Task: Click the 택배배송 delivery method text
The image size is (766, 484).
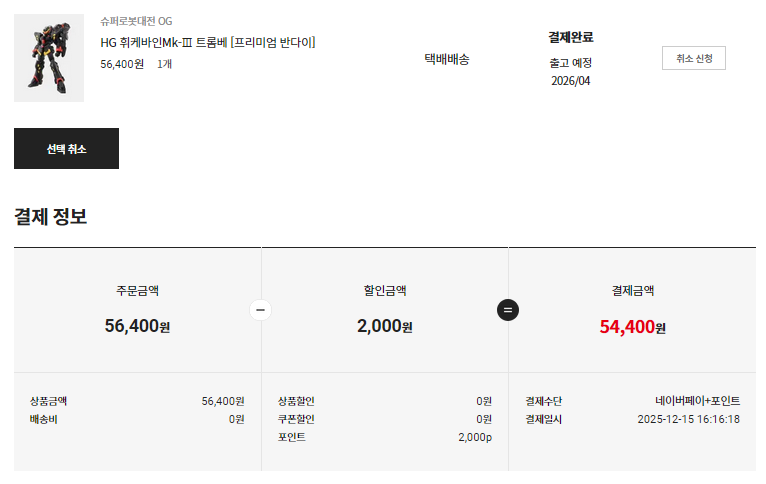Action: pyautogui.click(x=447, y=59)
